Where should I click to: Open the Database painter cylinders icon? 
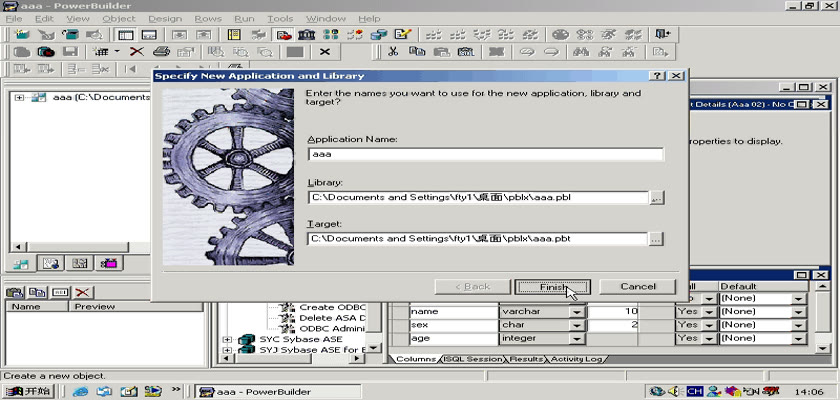(x=379, y=35)
